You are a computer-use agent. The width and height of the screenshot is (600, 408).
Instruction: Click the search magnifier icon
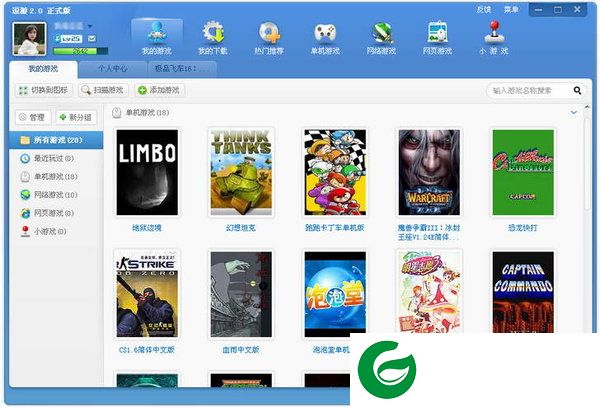point(577,90)
